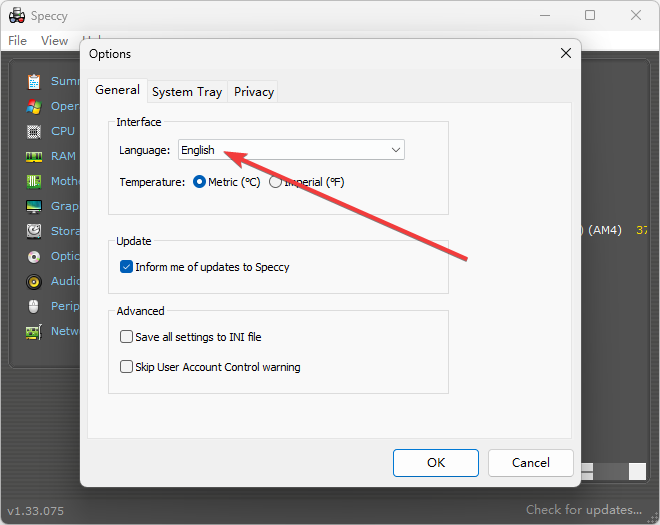The image size is (660, 525).
Task: Confirm options with the OK button
Action: click(x=436, y=463)
